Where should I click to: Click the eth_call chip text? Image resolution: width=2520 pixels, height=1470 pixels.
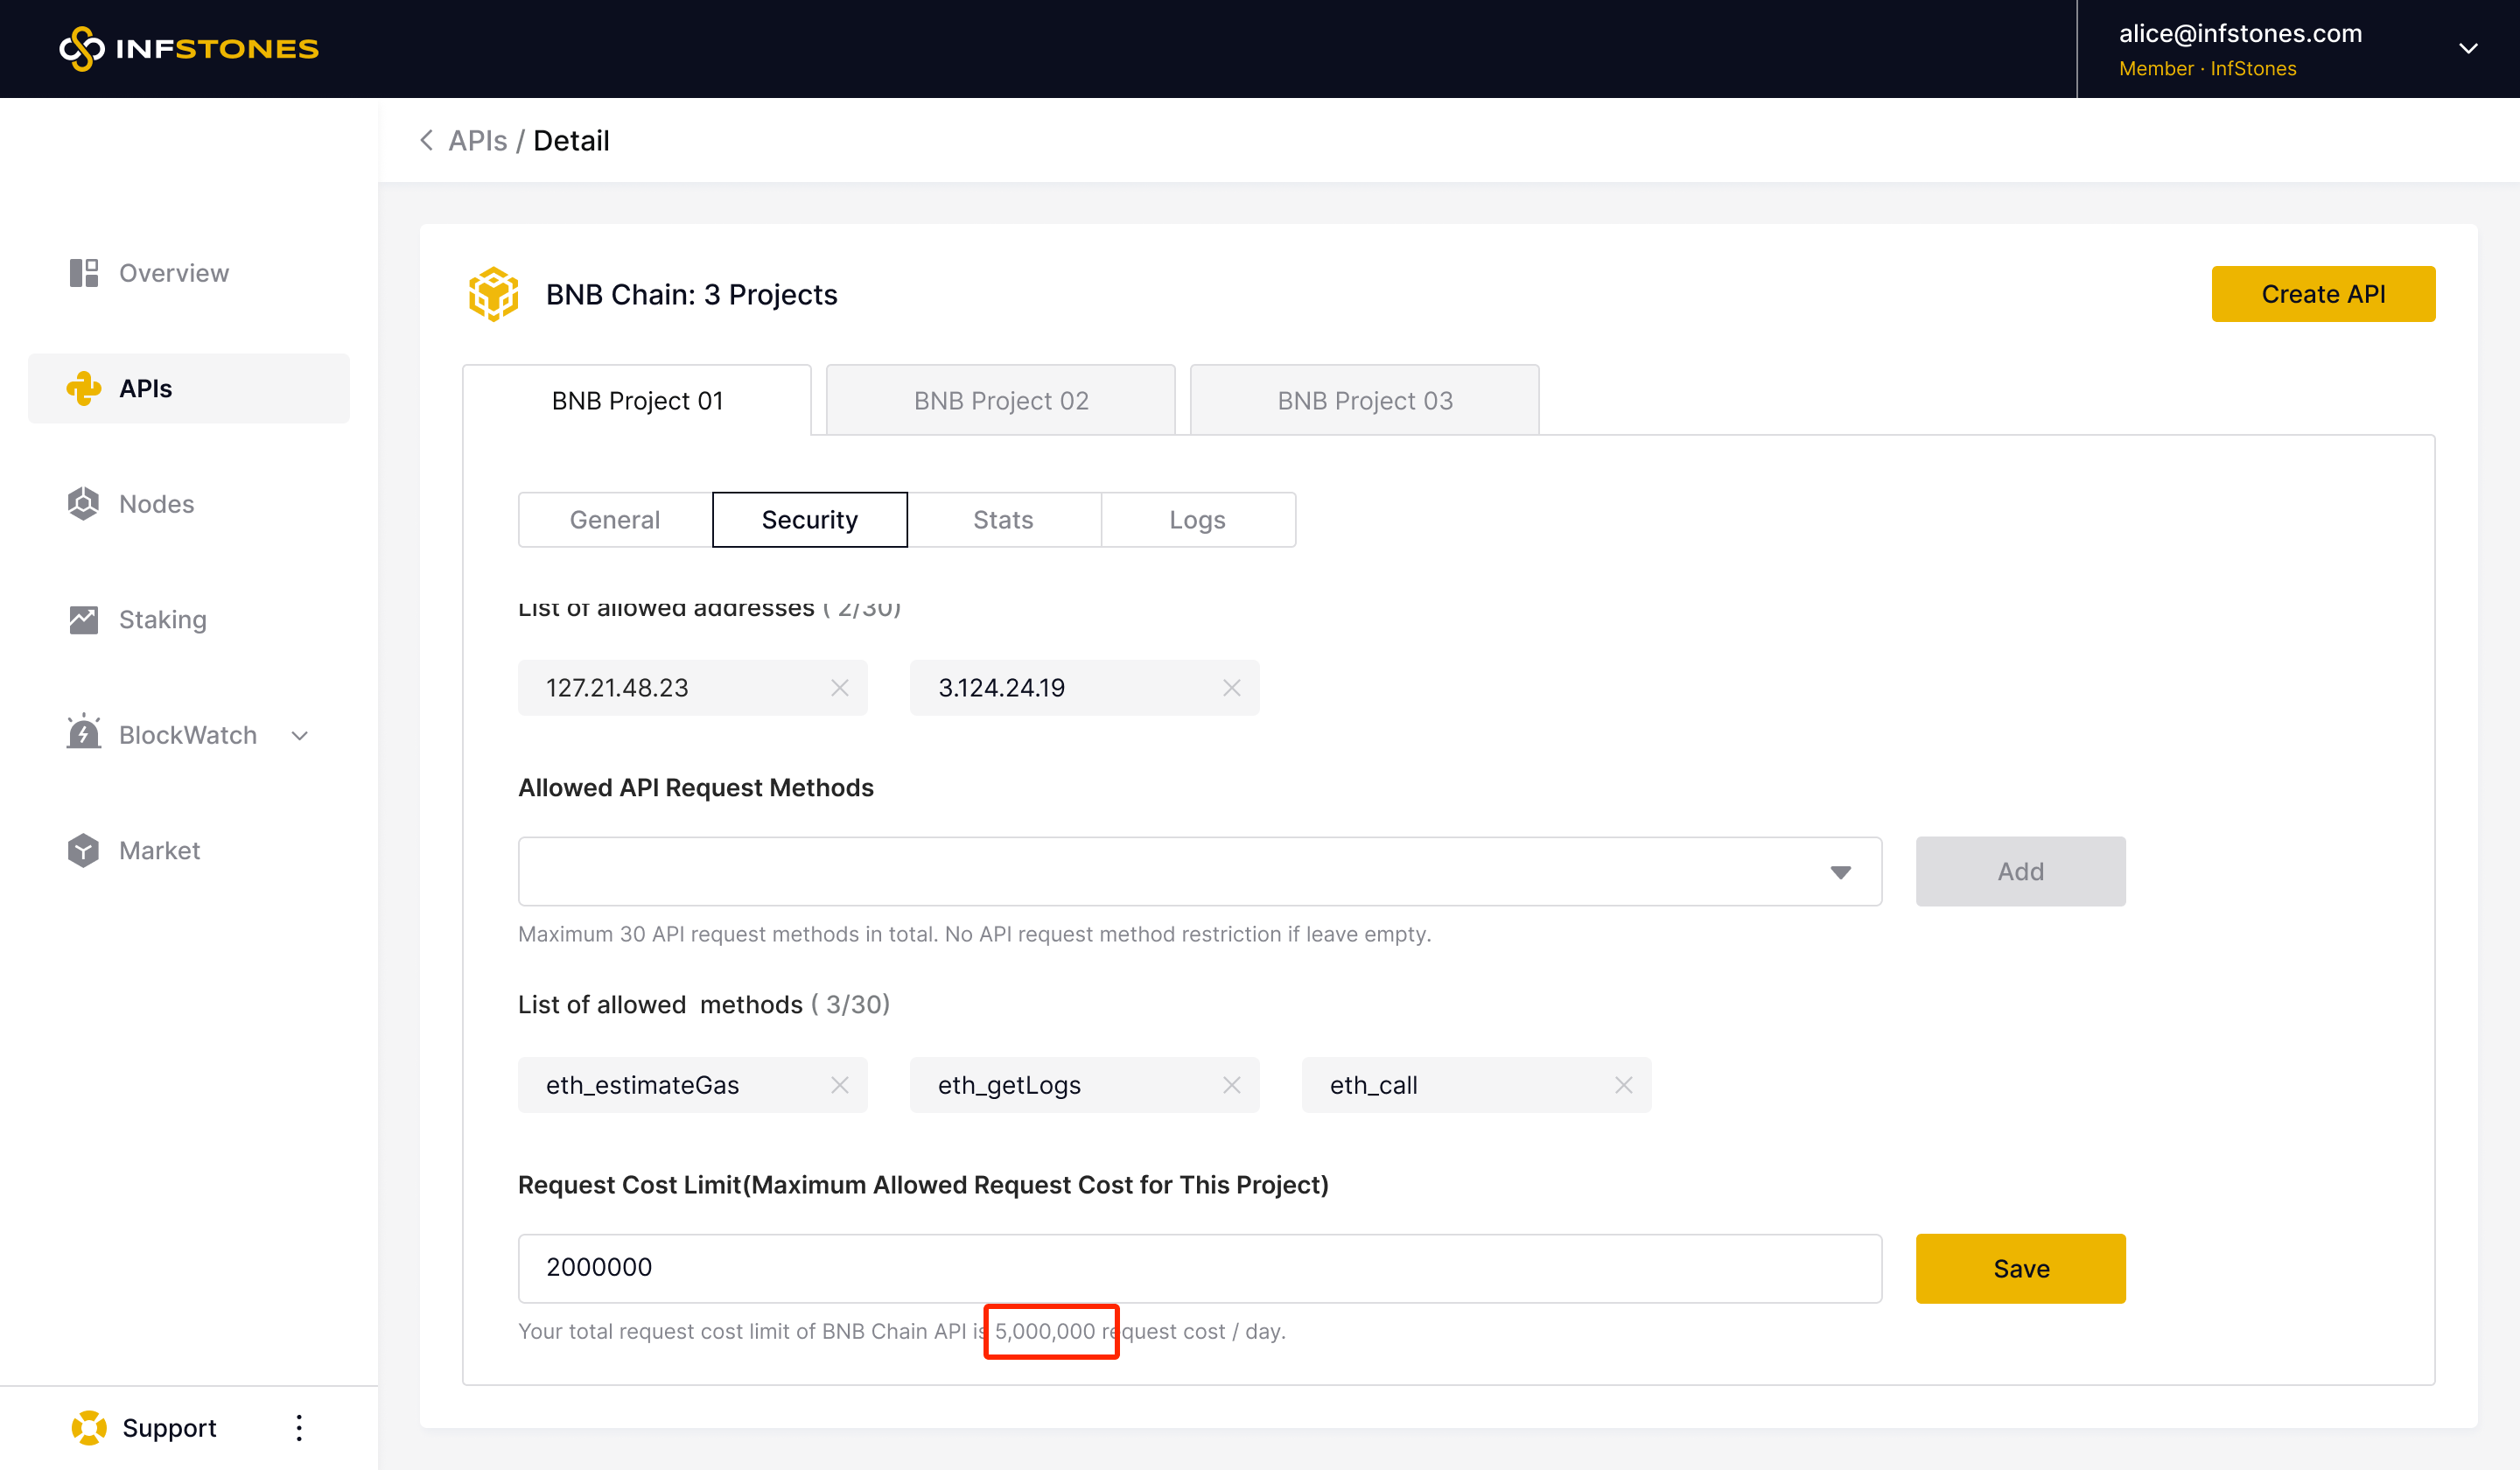pos(1373,1084)
